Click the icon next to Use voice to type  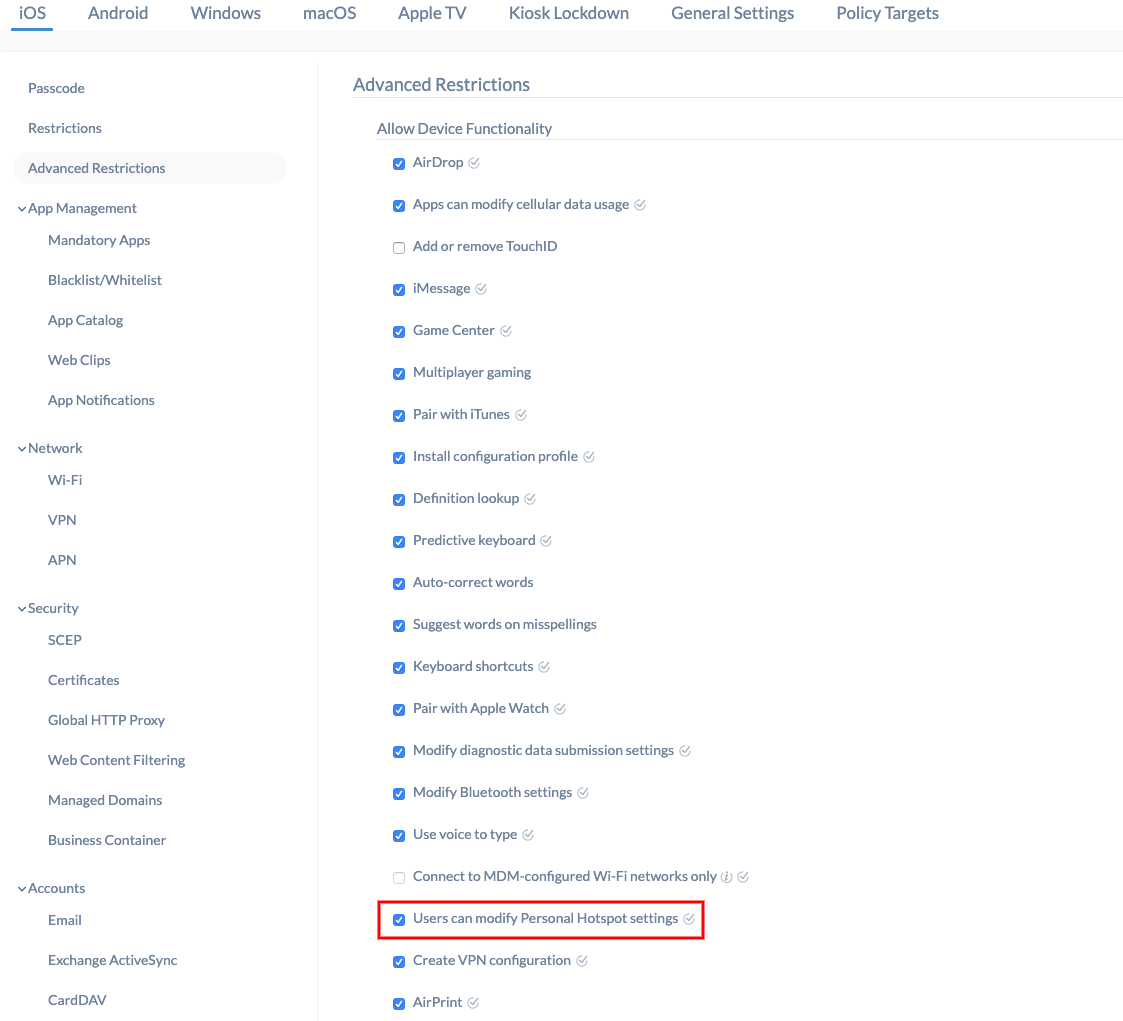[528, 835]
